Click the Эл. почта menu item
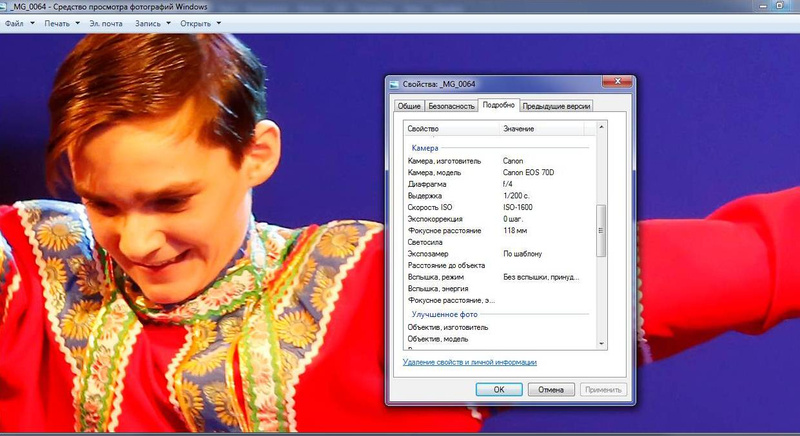The image size is (800, 436). click(x=107, y=22)
